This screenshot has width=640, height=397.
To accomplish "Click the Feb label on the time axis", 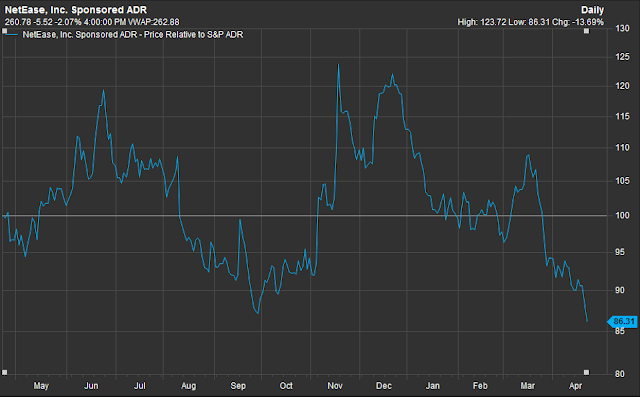I will pyautogui.click(x=480, y=386).
